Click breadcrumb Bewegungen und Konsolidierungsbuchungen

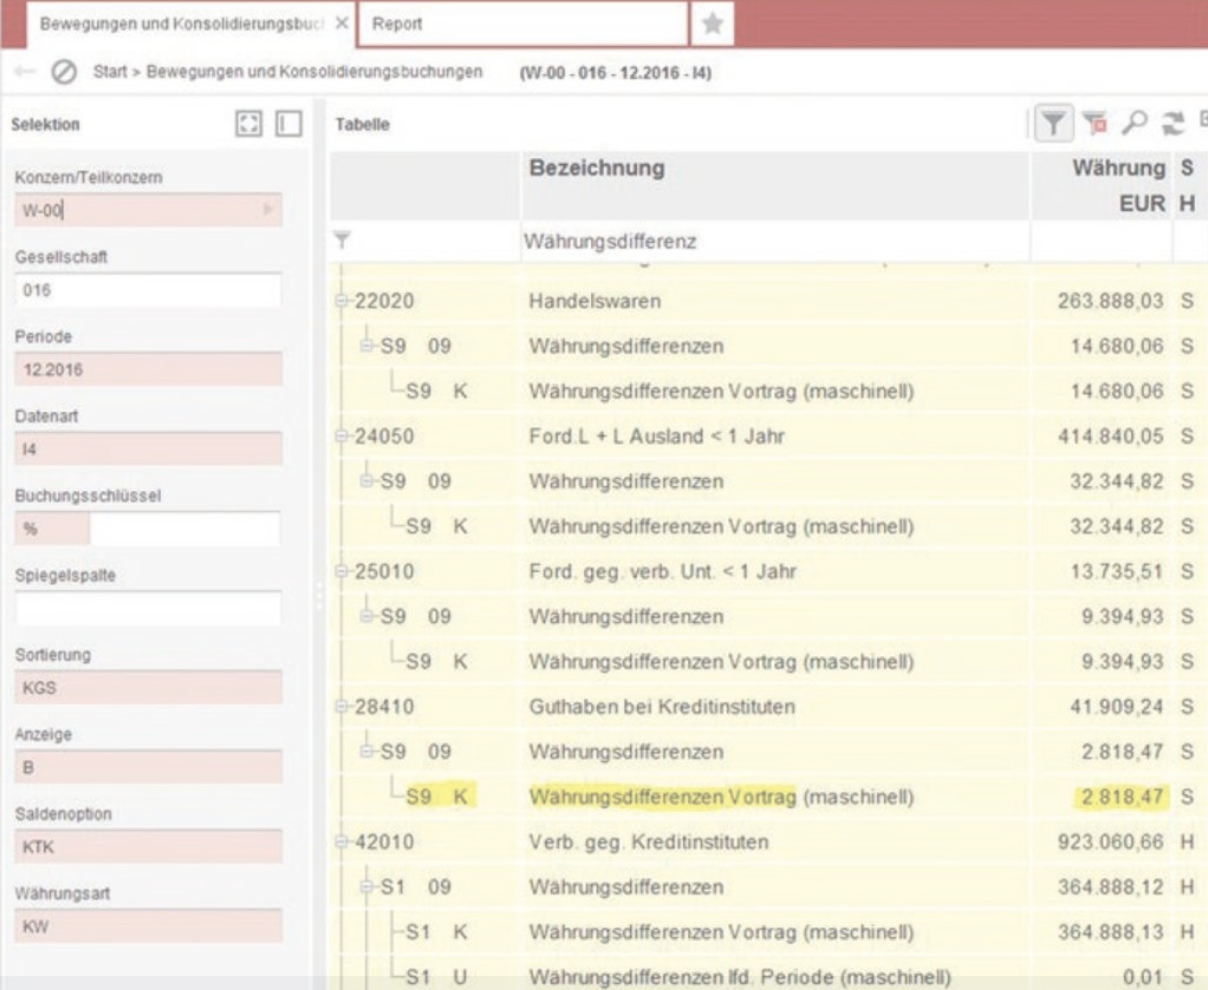(x=314, y=72)
